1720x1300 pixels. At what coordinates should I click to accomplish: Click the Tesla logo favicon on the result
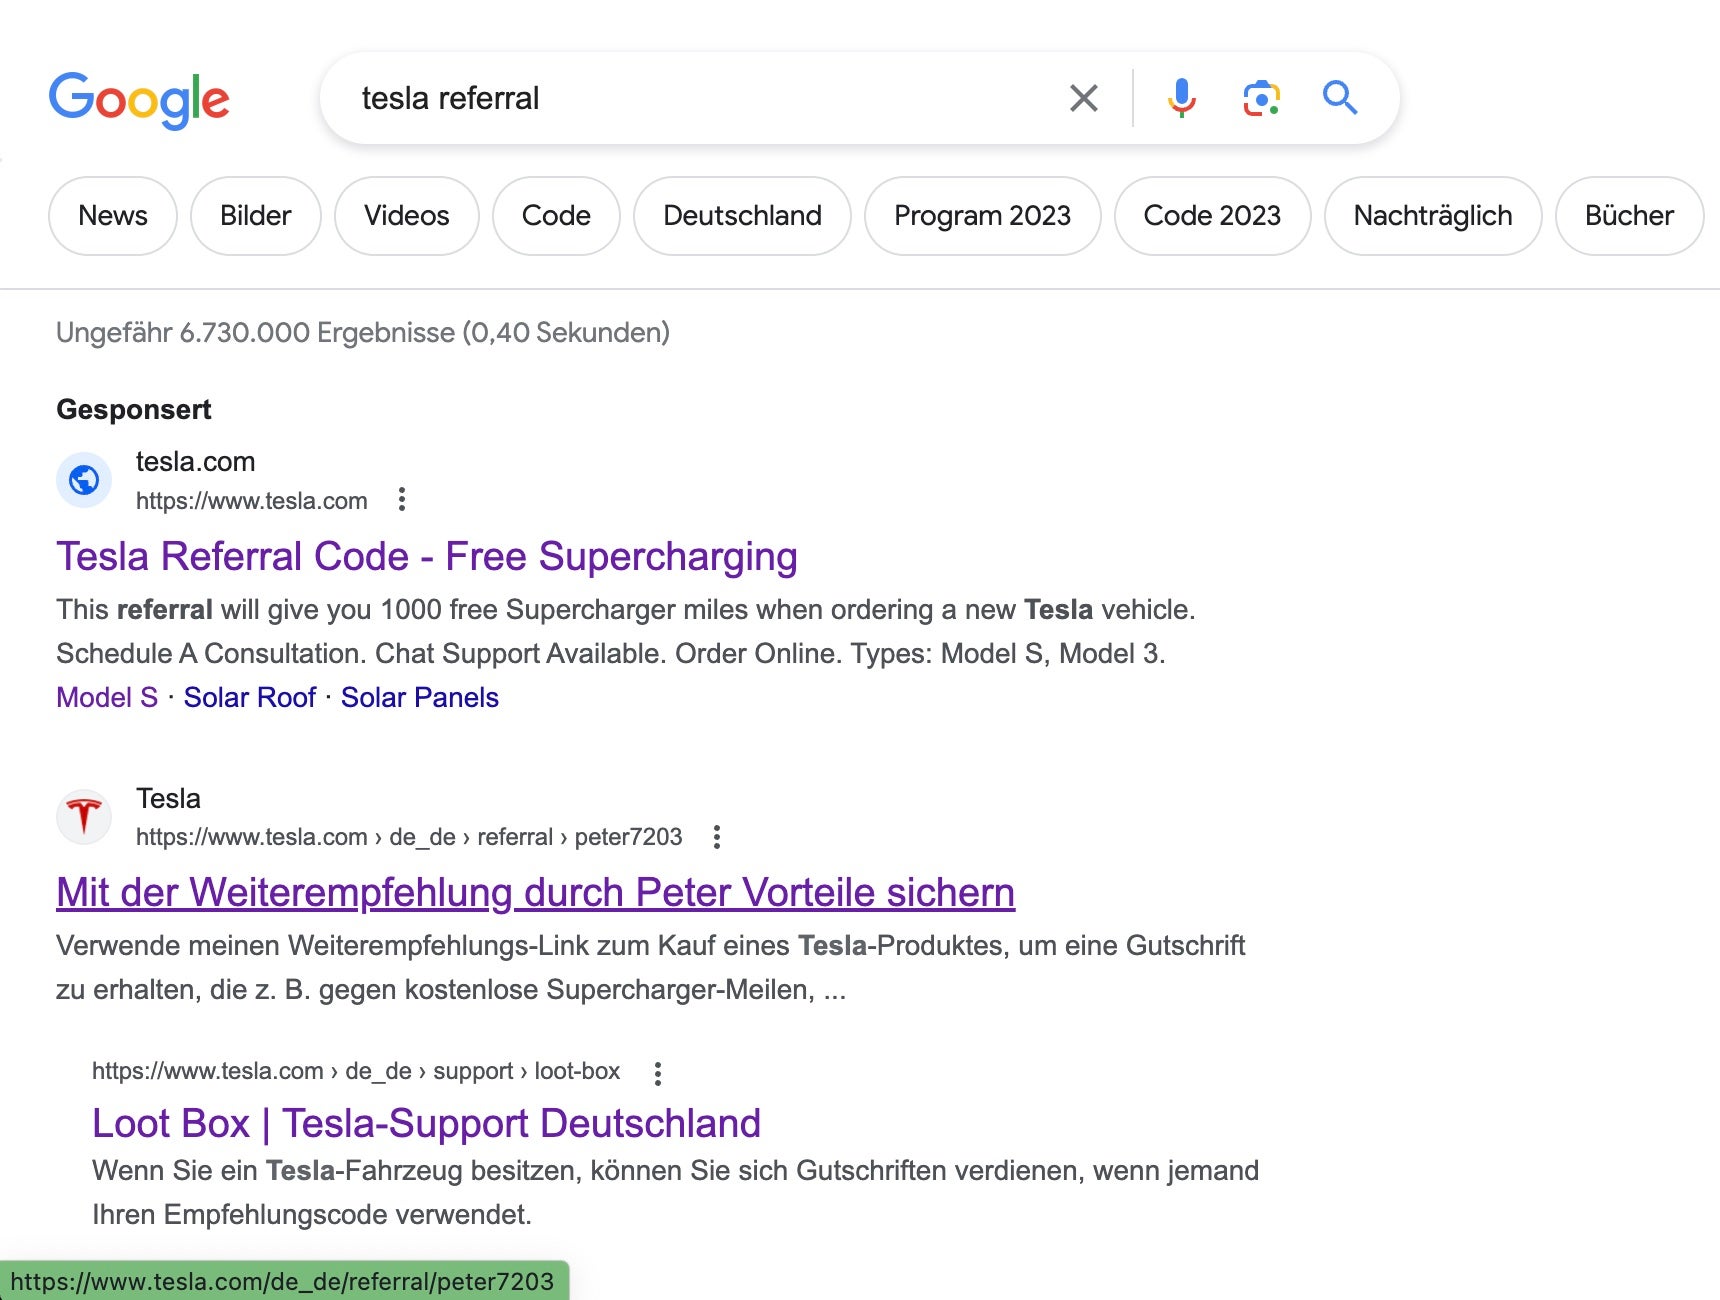click(84, 816)
